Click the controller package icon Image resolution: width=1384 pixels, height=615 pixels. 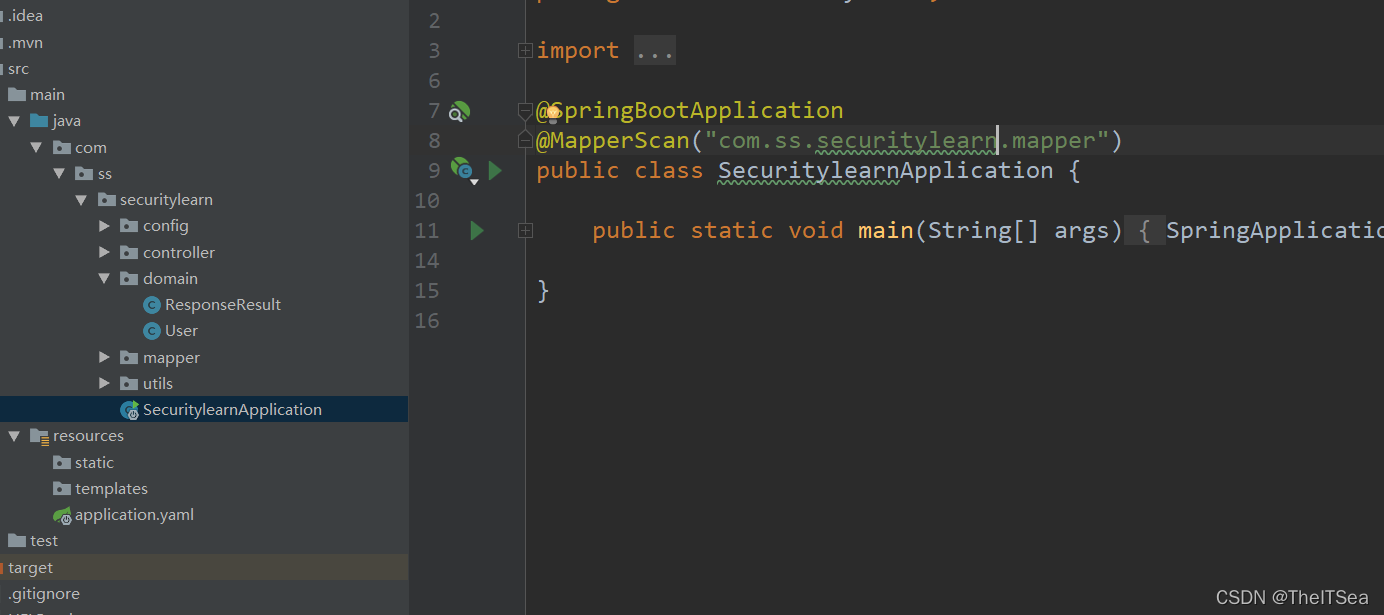point(129,252)
